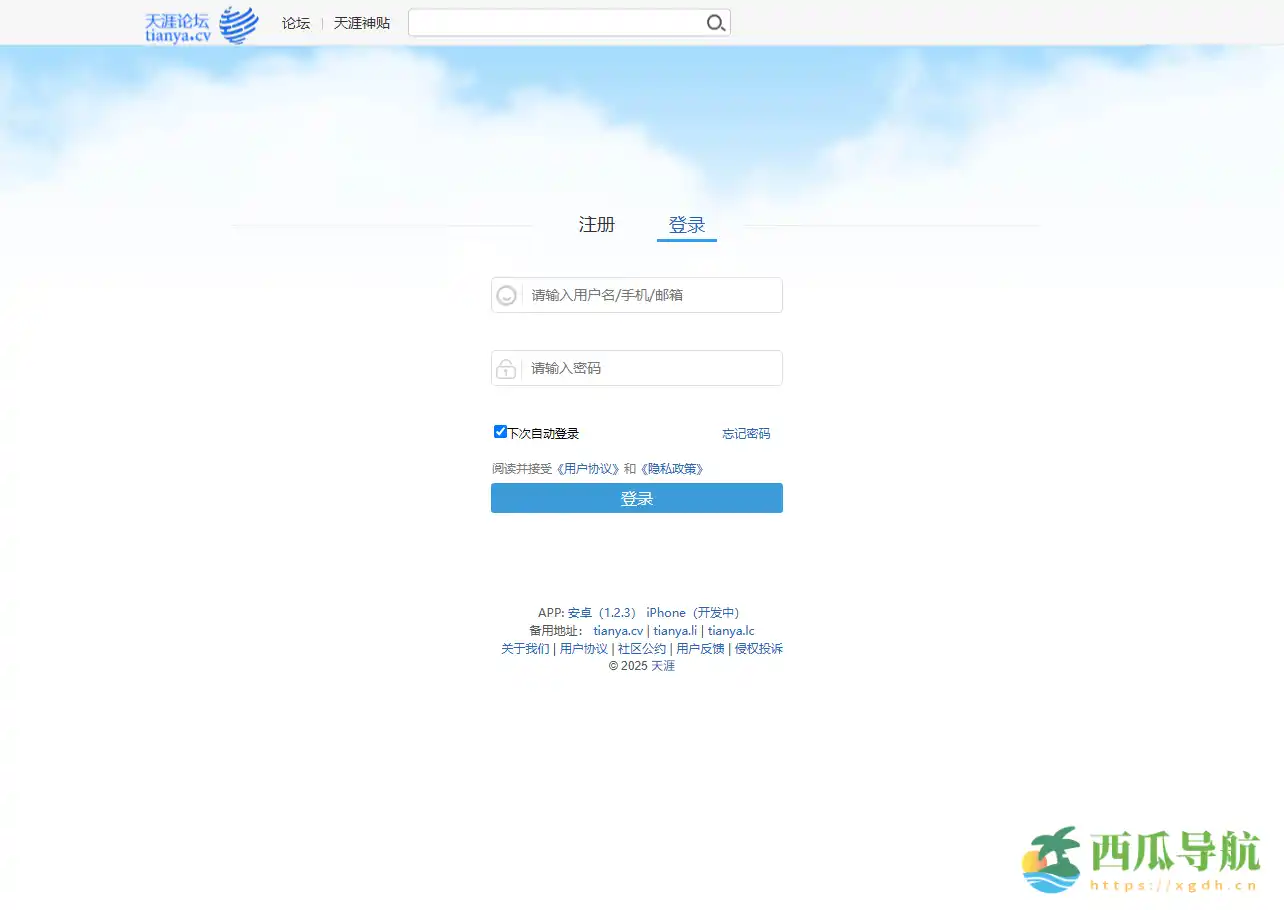This screenshot has width=1284, height=910.
Task: Open the 《隐私政策》 link
Action: [x=673, y=467]
